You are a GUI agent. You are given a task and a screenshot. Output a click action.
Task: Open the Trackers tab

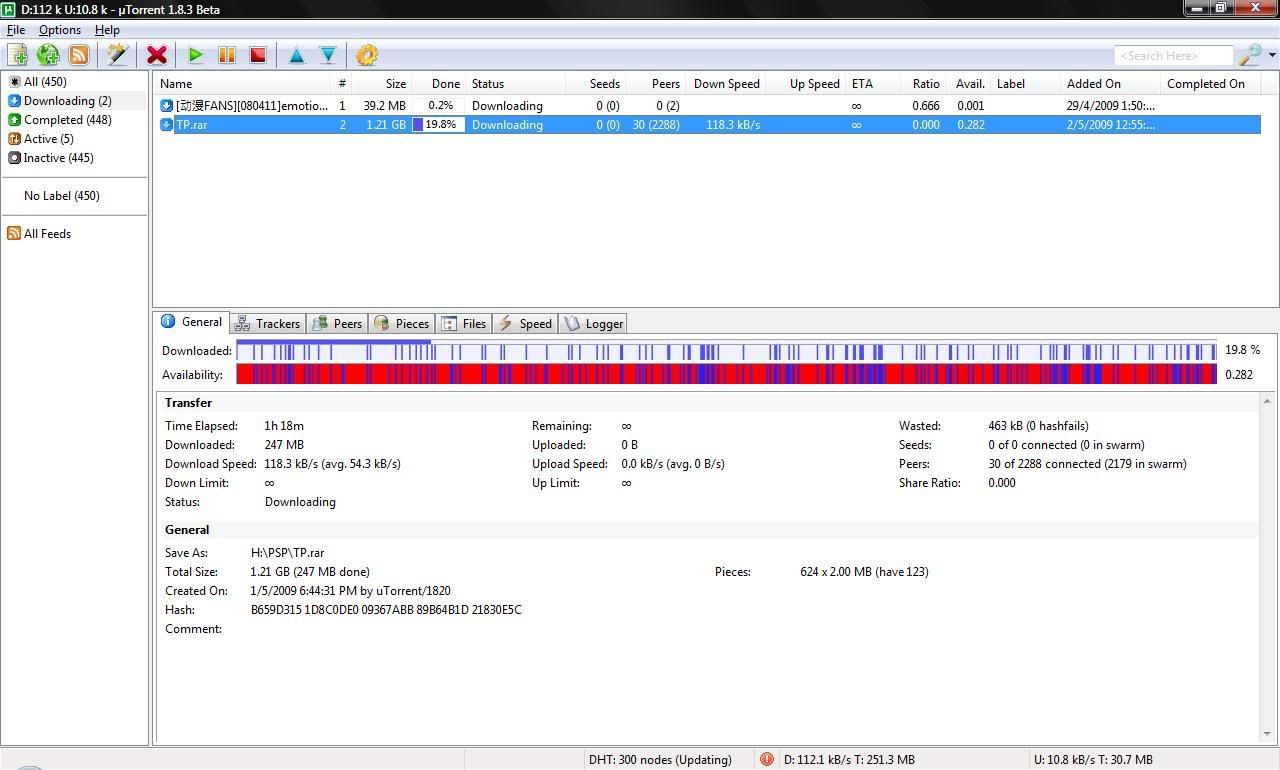(x=267, y=323)
